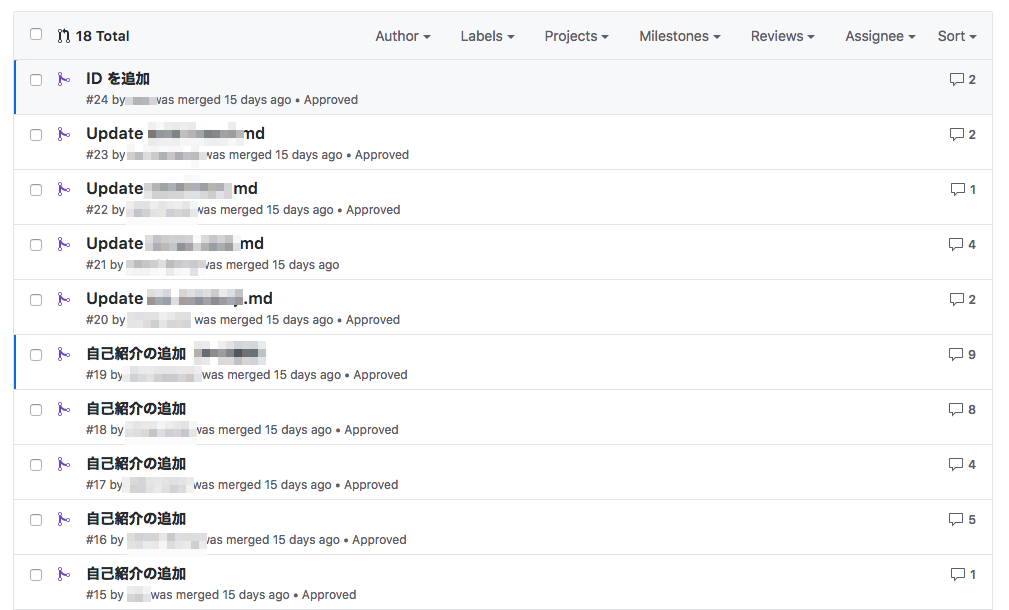
Task: Click the merged icon for pull request #15
Action: point(63,574)
